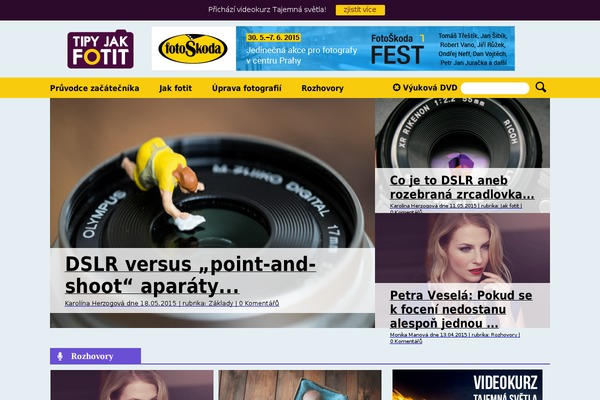Image resolution: width=600 pixels, height=400 pixels.
Task: Click the Tipy Jak Fotit logo
Action: coord(101,49)
